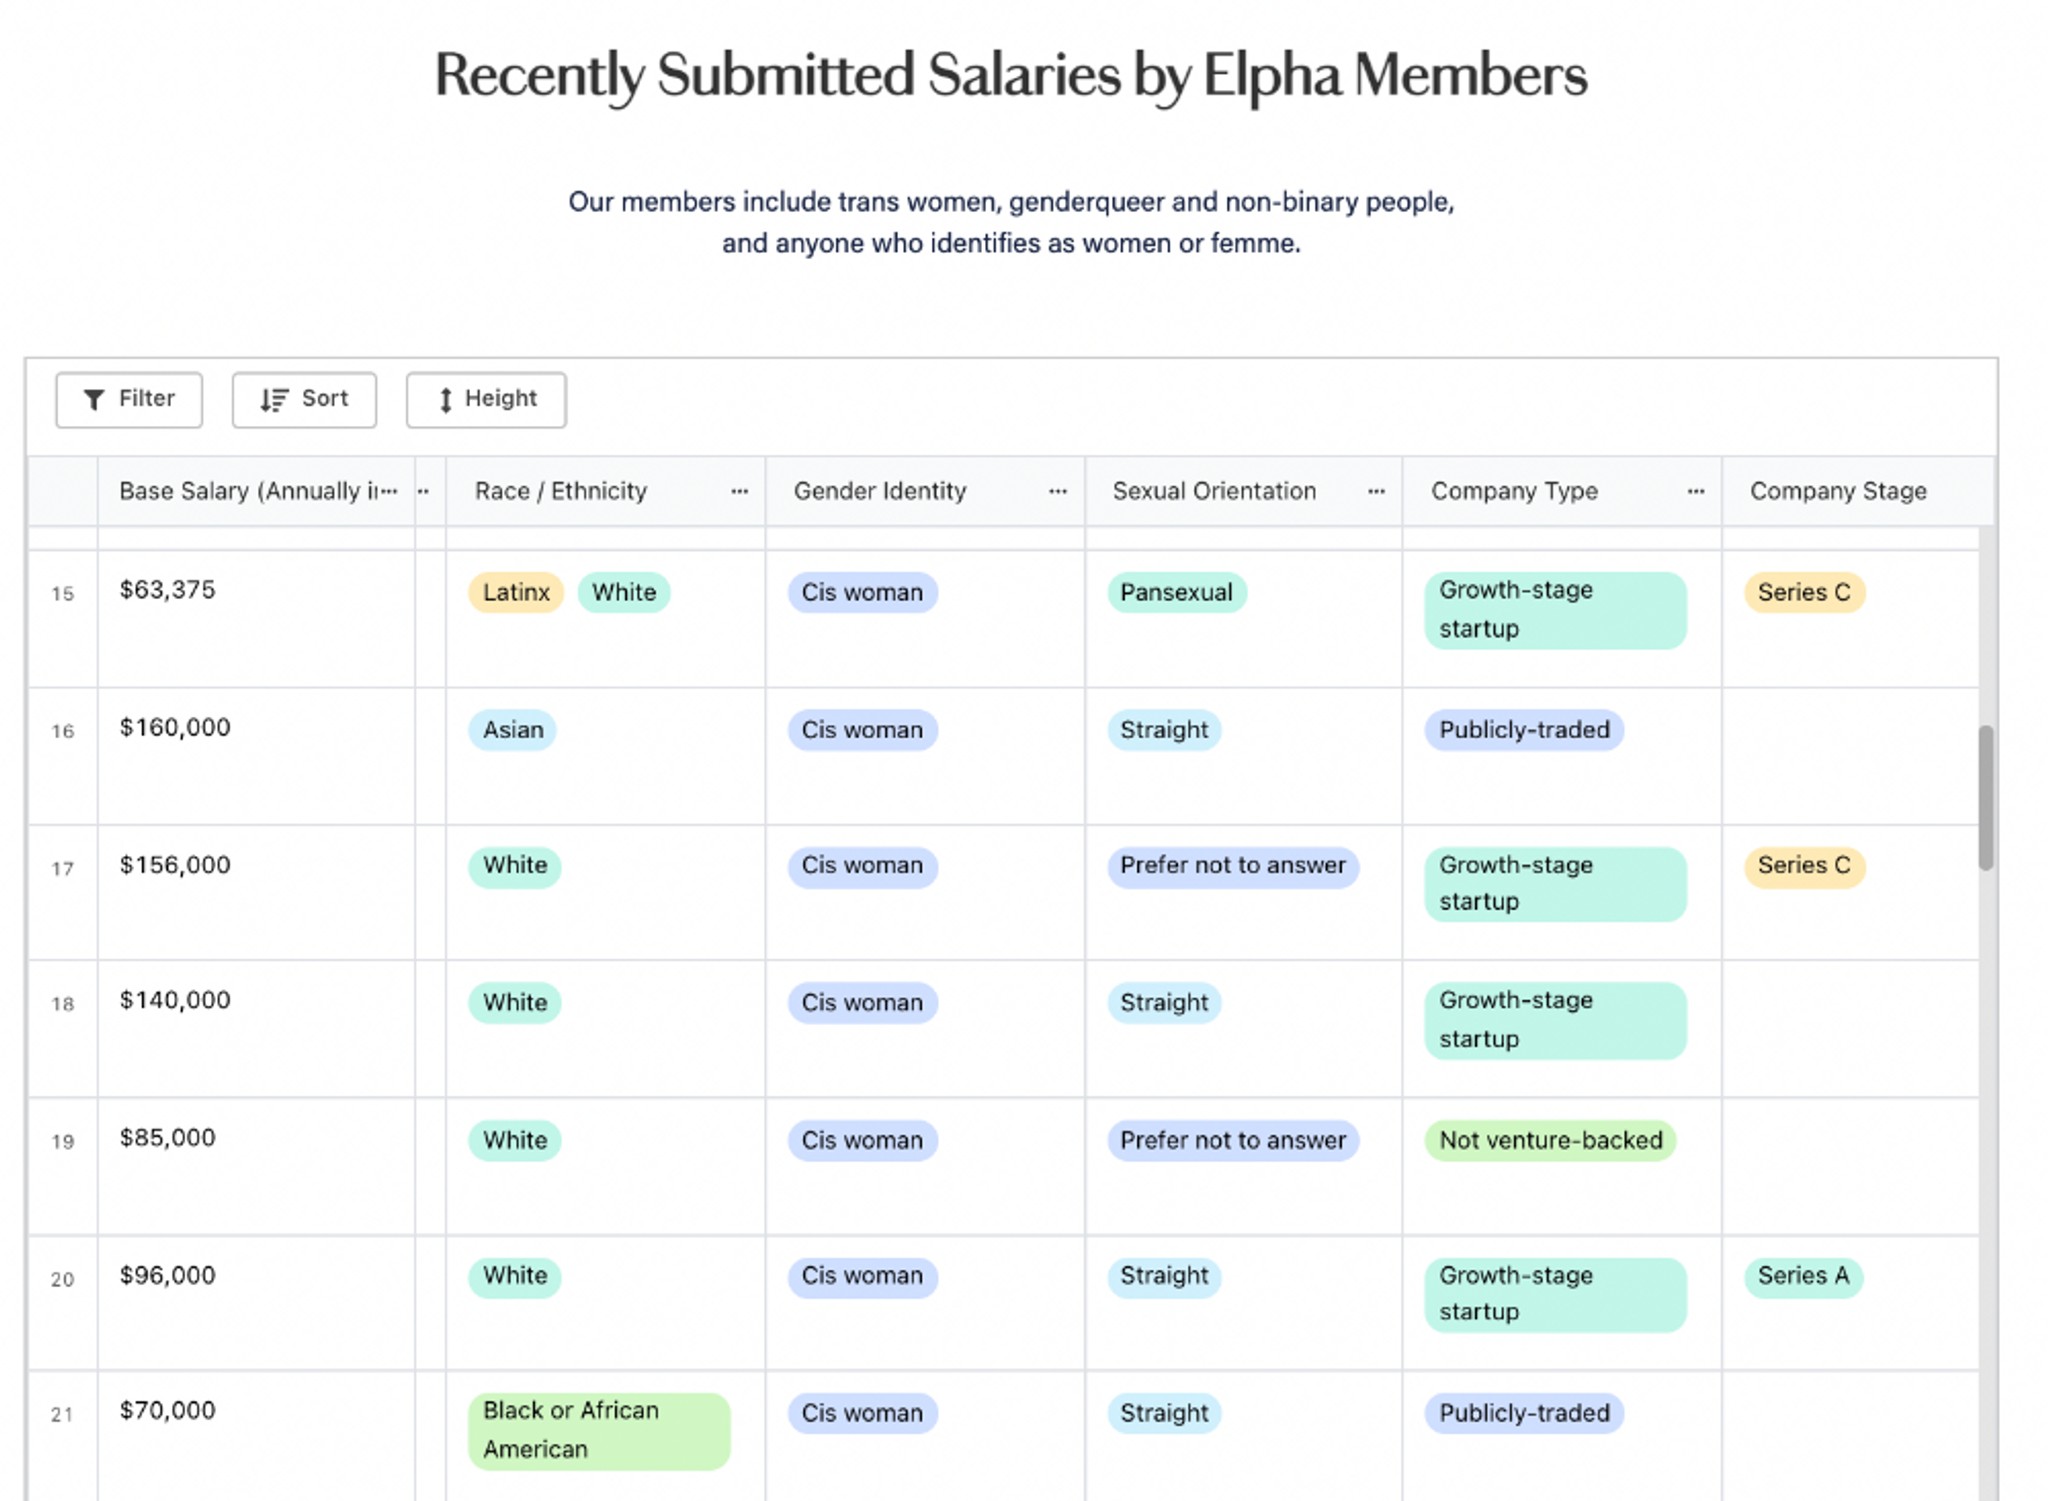Select Race / Ethnicity column header
2048x1501 pixels.
[x=606, y=491]
